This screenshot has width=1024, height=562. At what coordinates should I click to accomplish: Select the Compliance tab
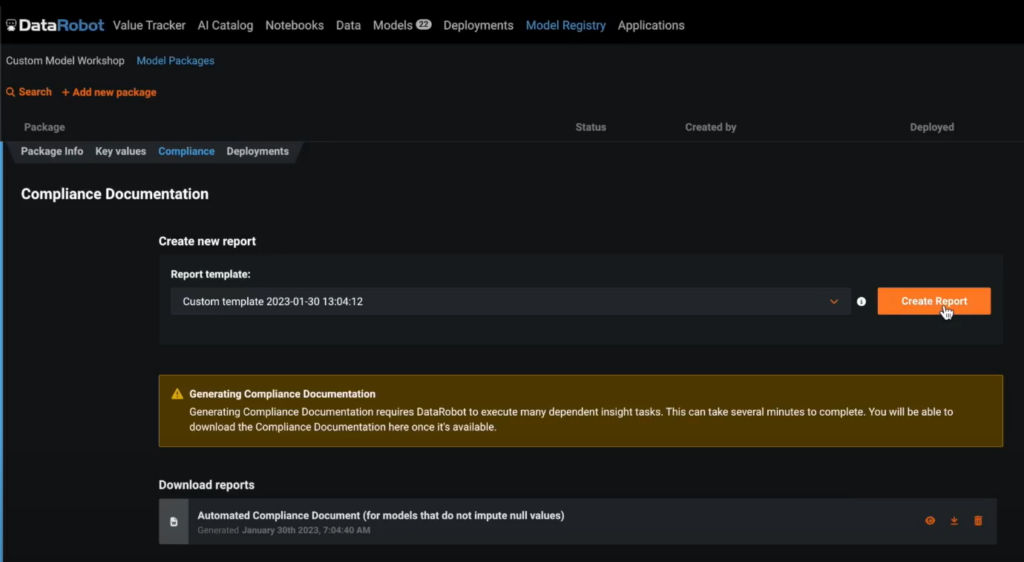point(186,151)
